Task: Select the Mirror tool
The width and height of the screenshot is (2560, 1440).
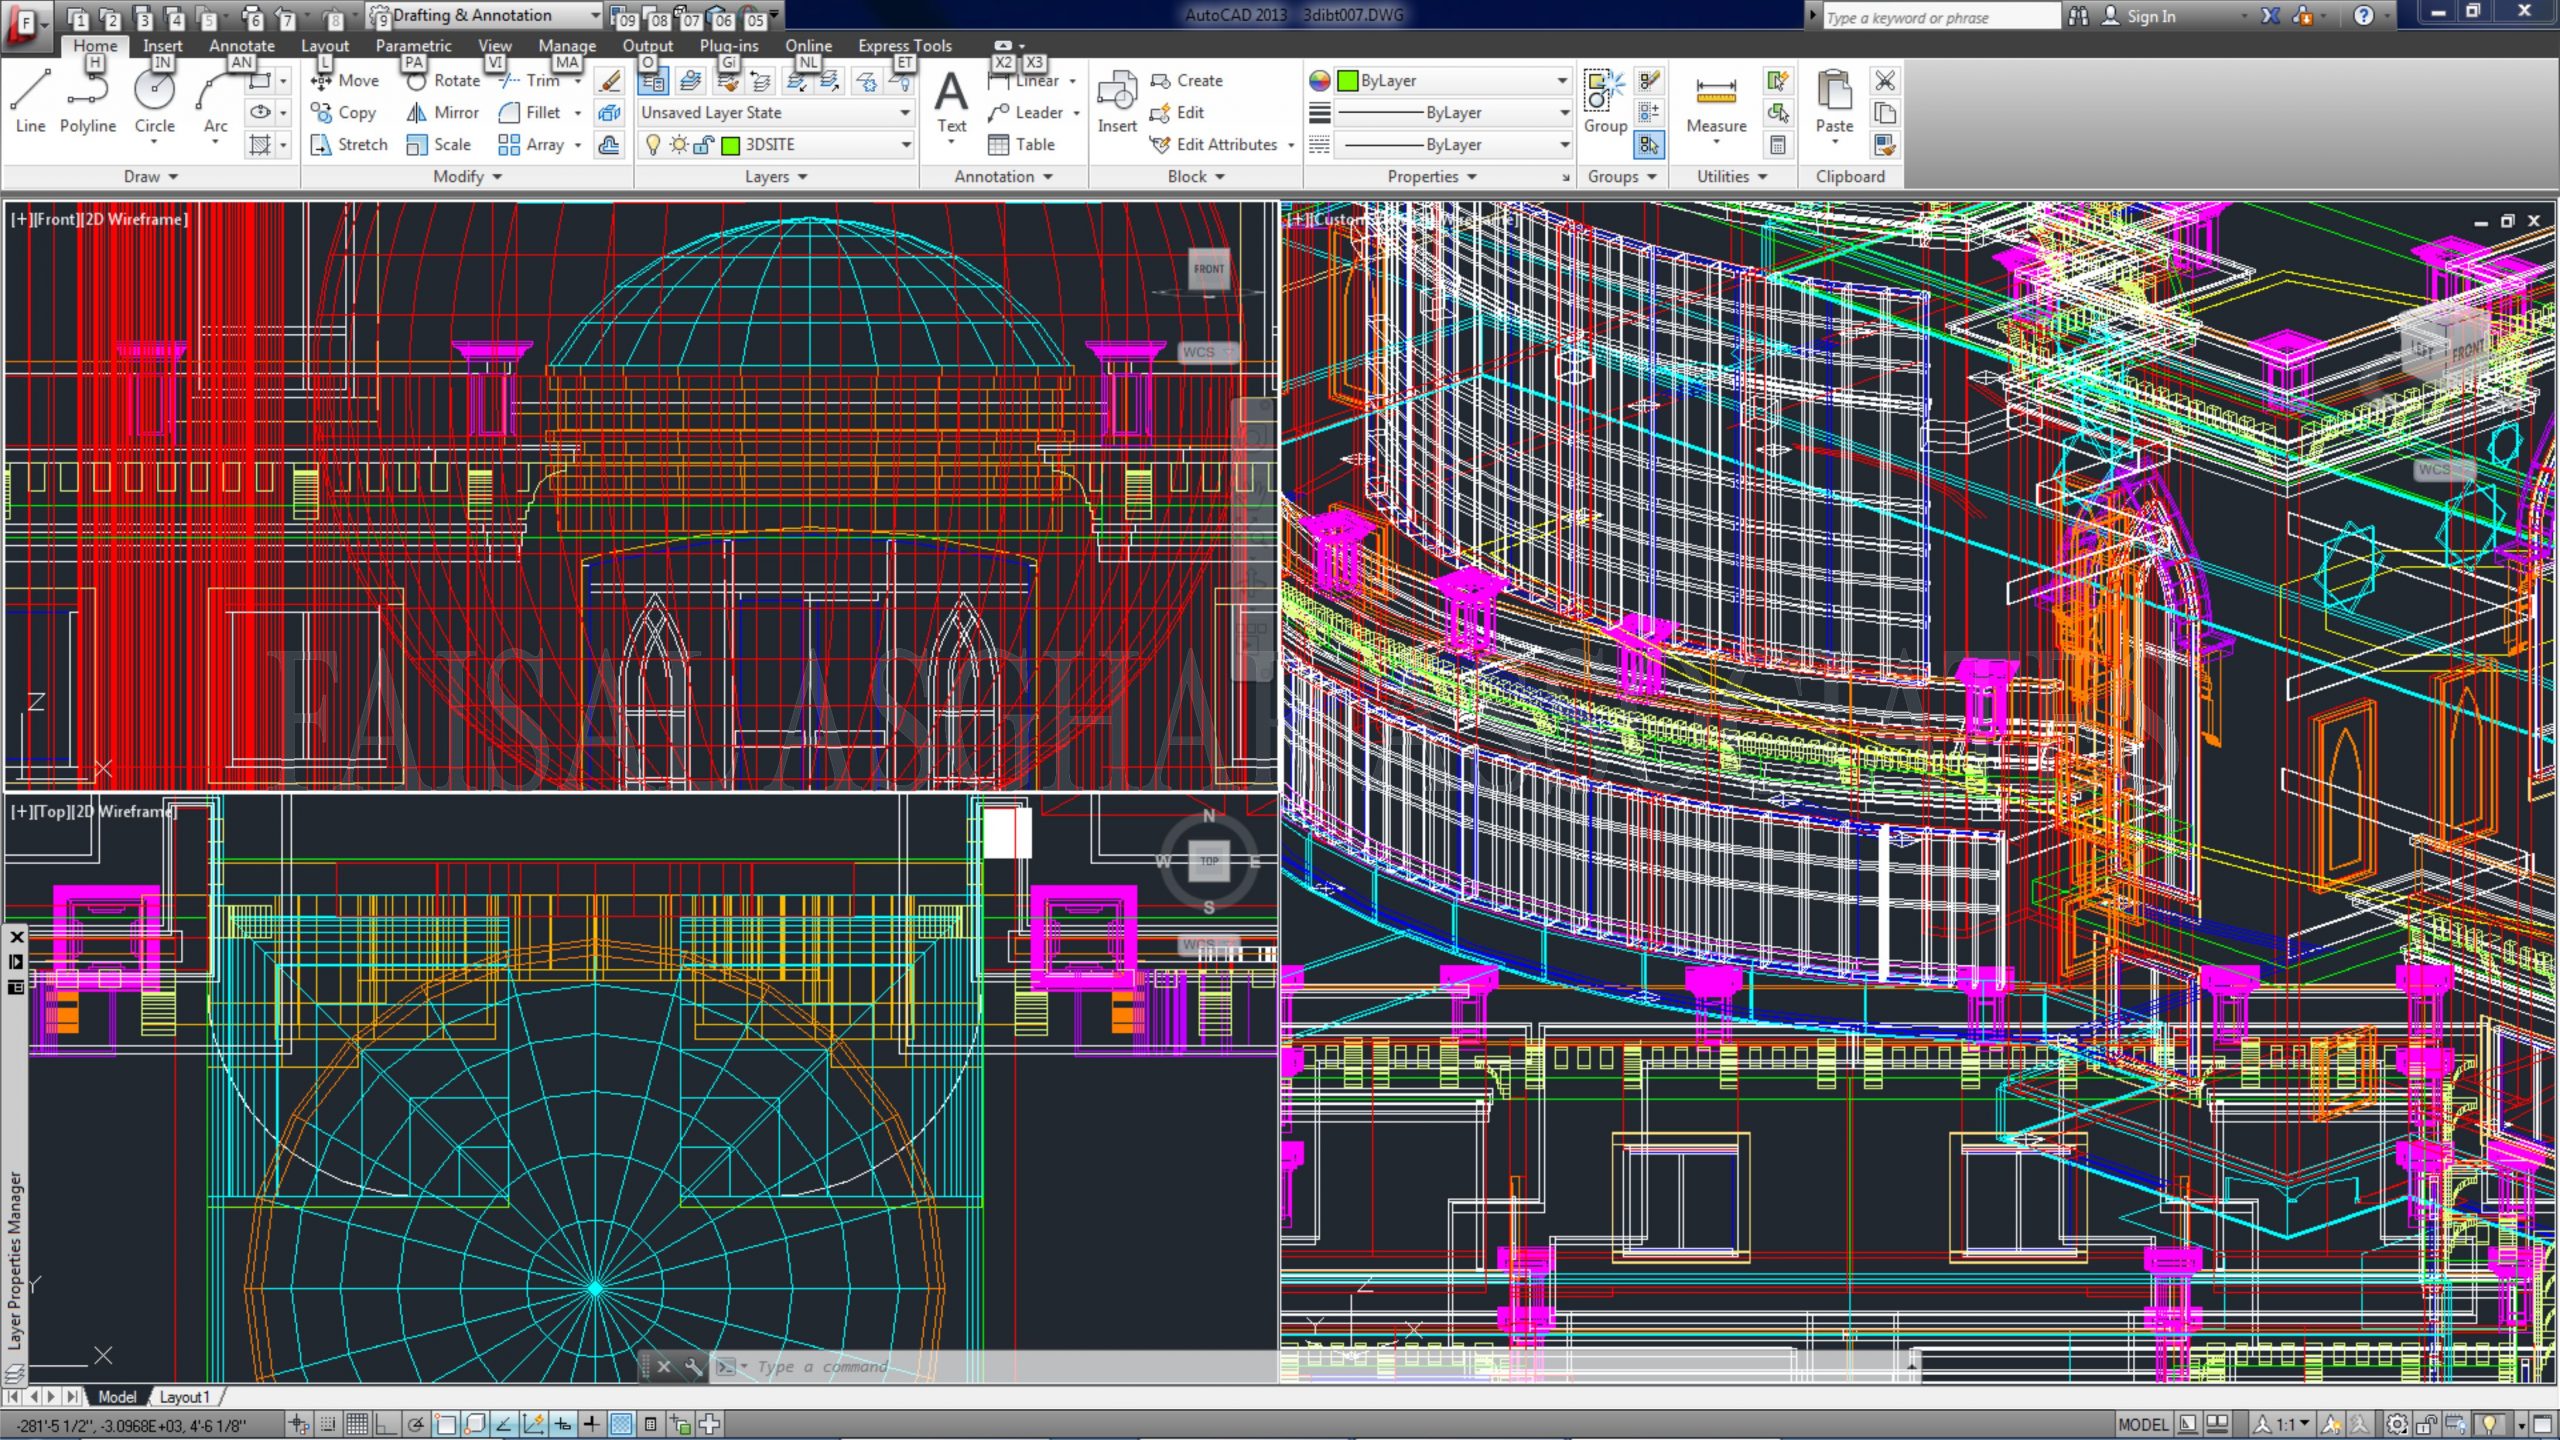Action: click(x=441, y=113)
